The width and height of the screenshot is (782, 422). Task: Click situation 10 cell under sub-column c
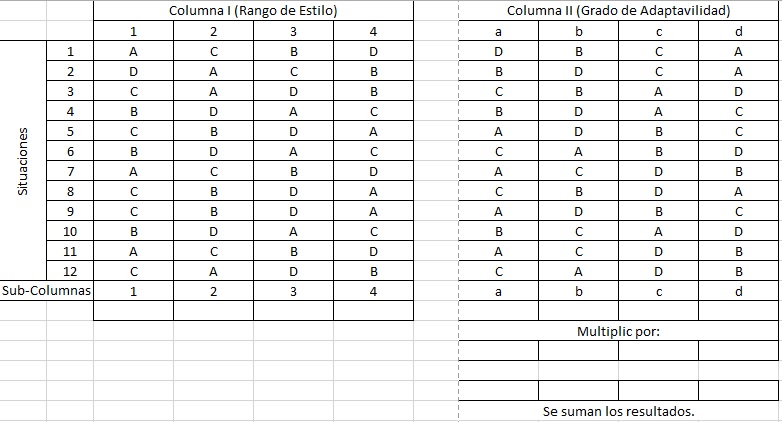(x=658, y=231)
